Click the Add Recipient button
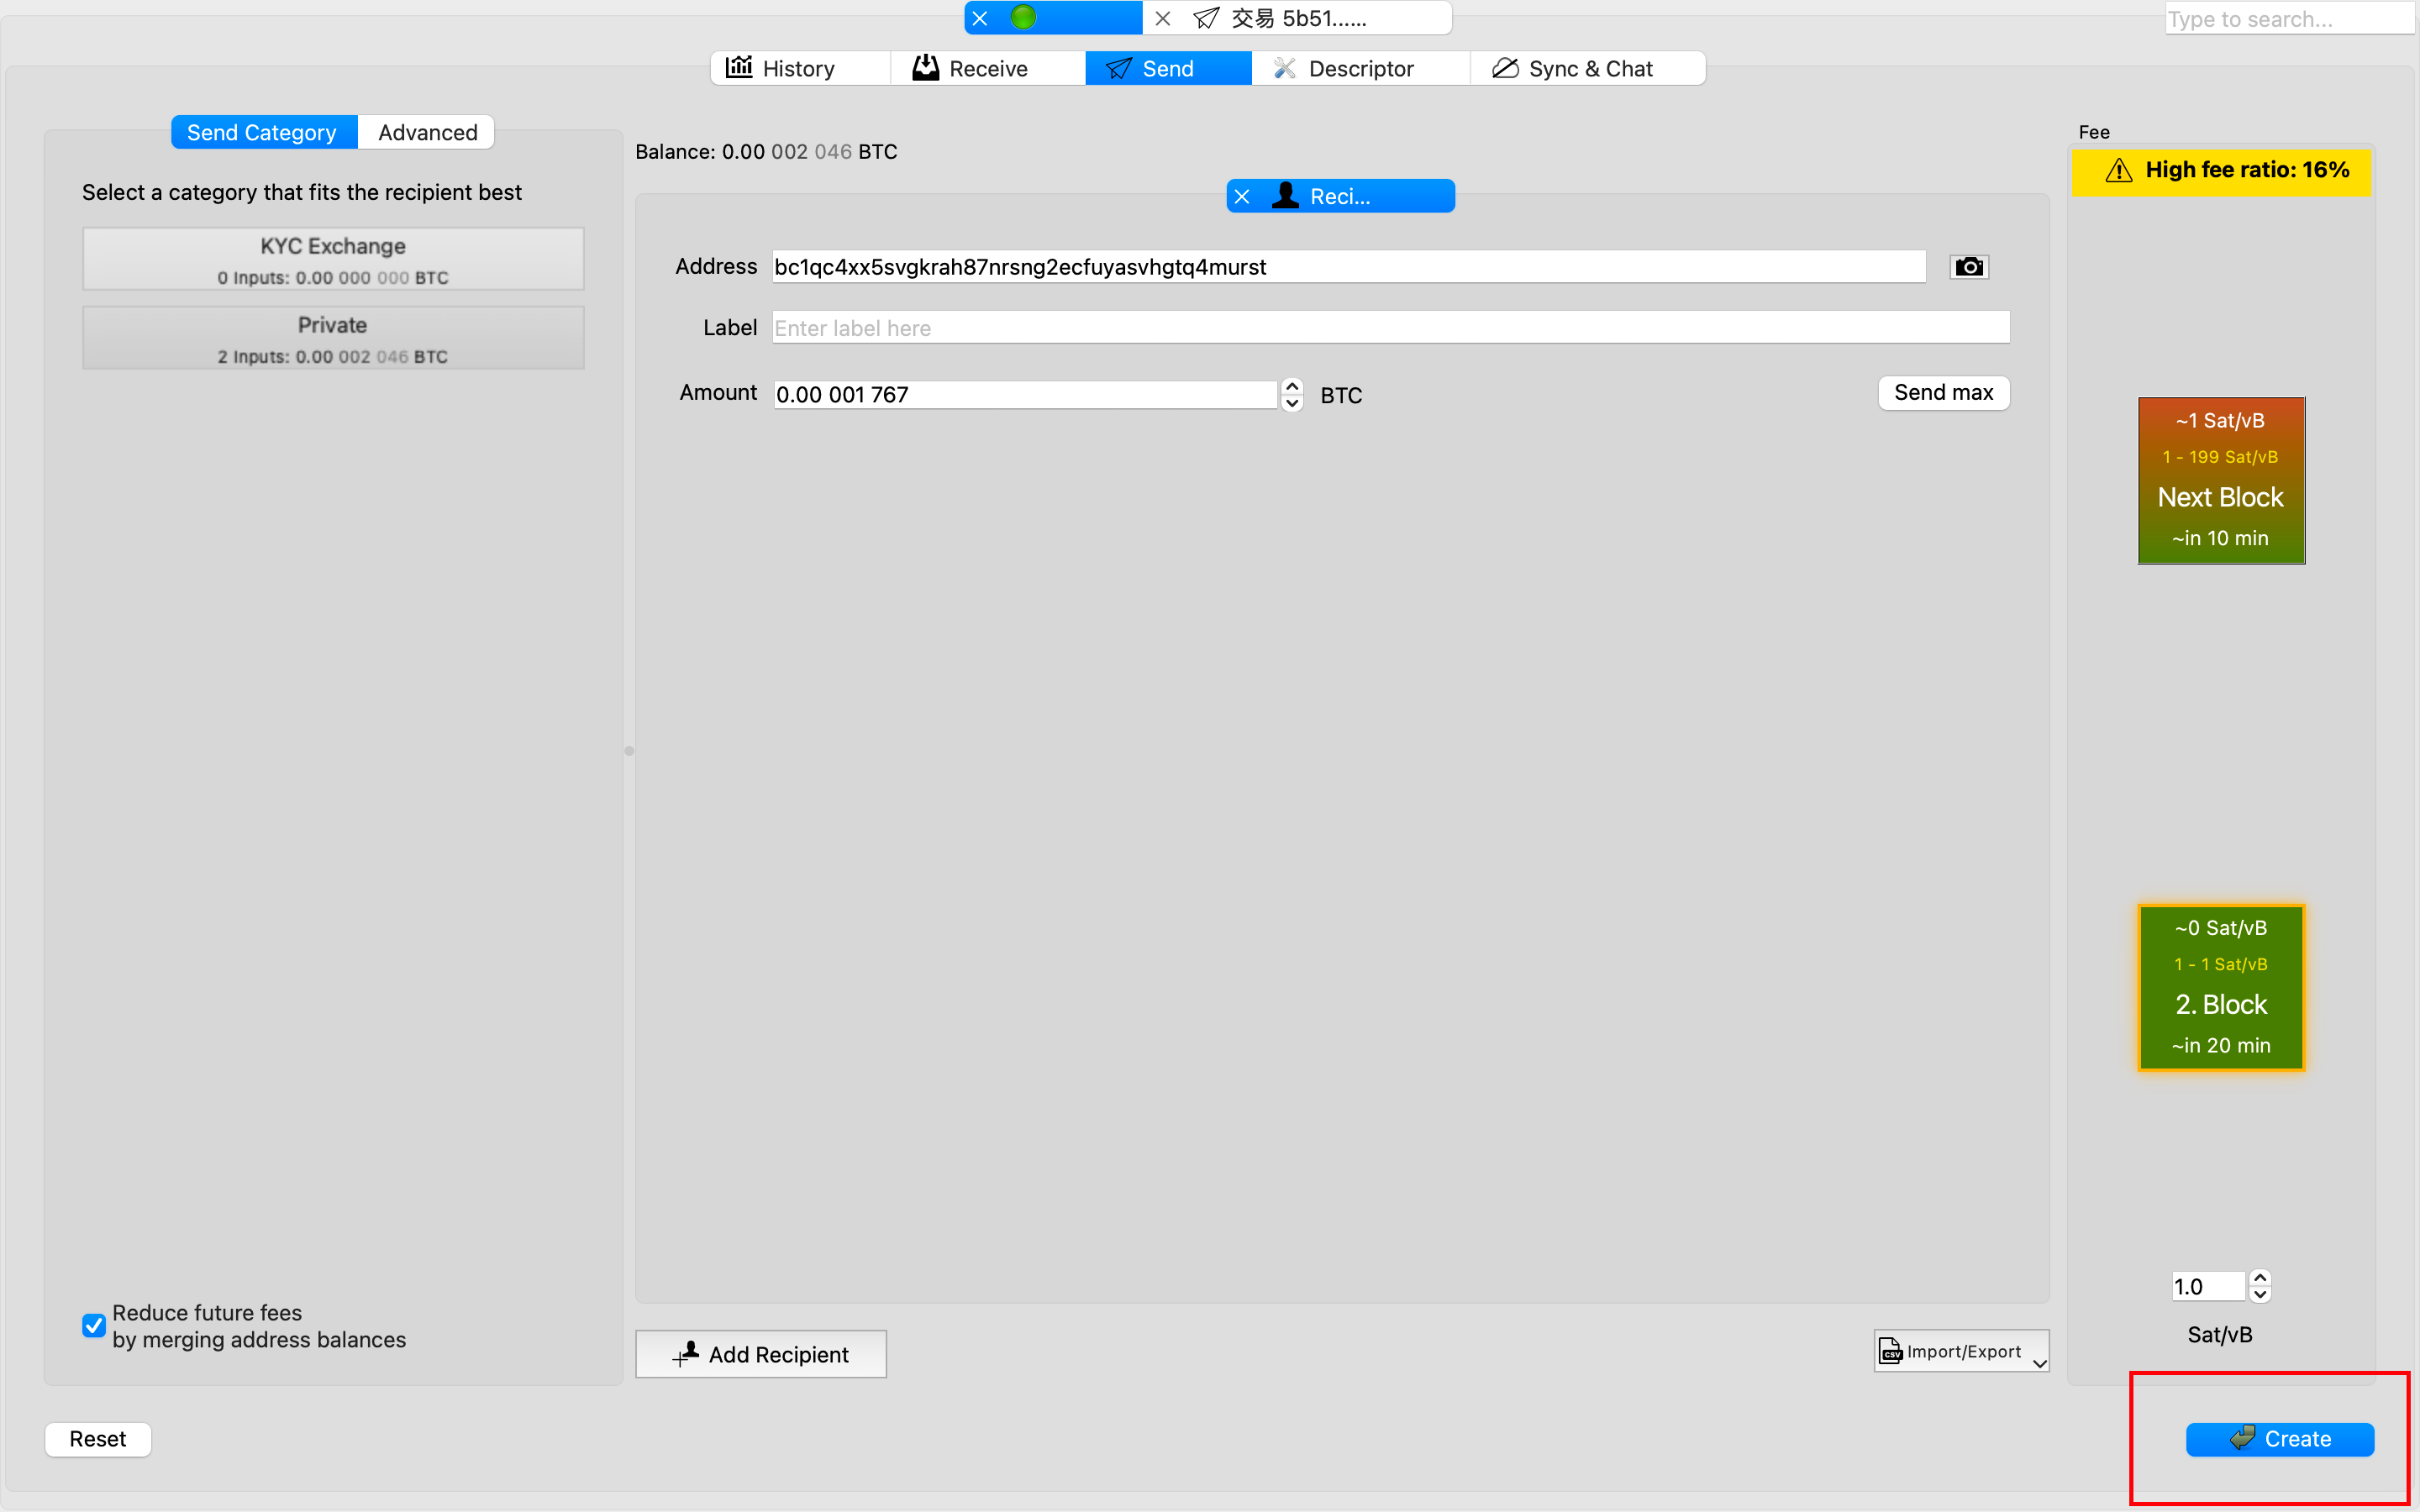Screen dimensions: 2420x1512 [x=761, y=1354]
